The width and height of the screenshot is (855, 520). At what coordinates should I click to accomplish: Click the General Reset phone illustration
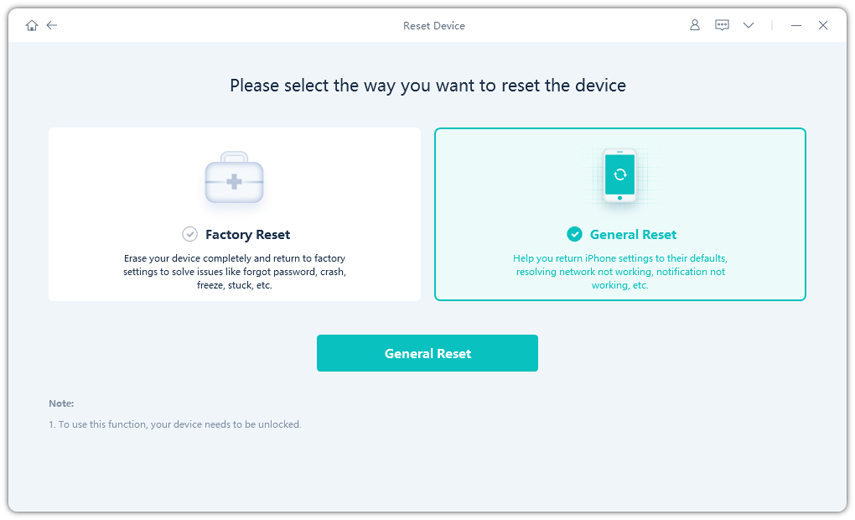(619, 176)
